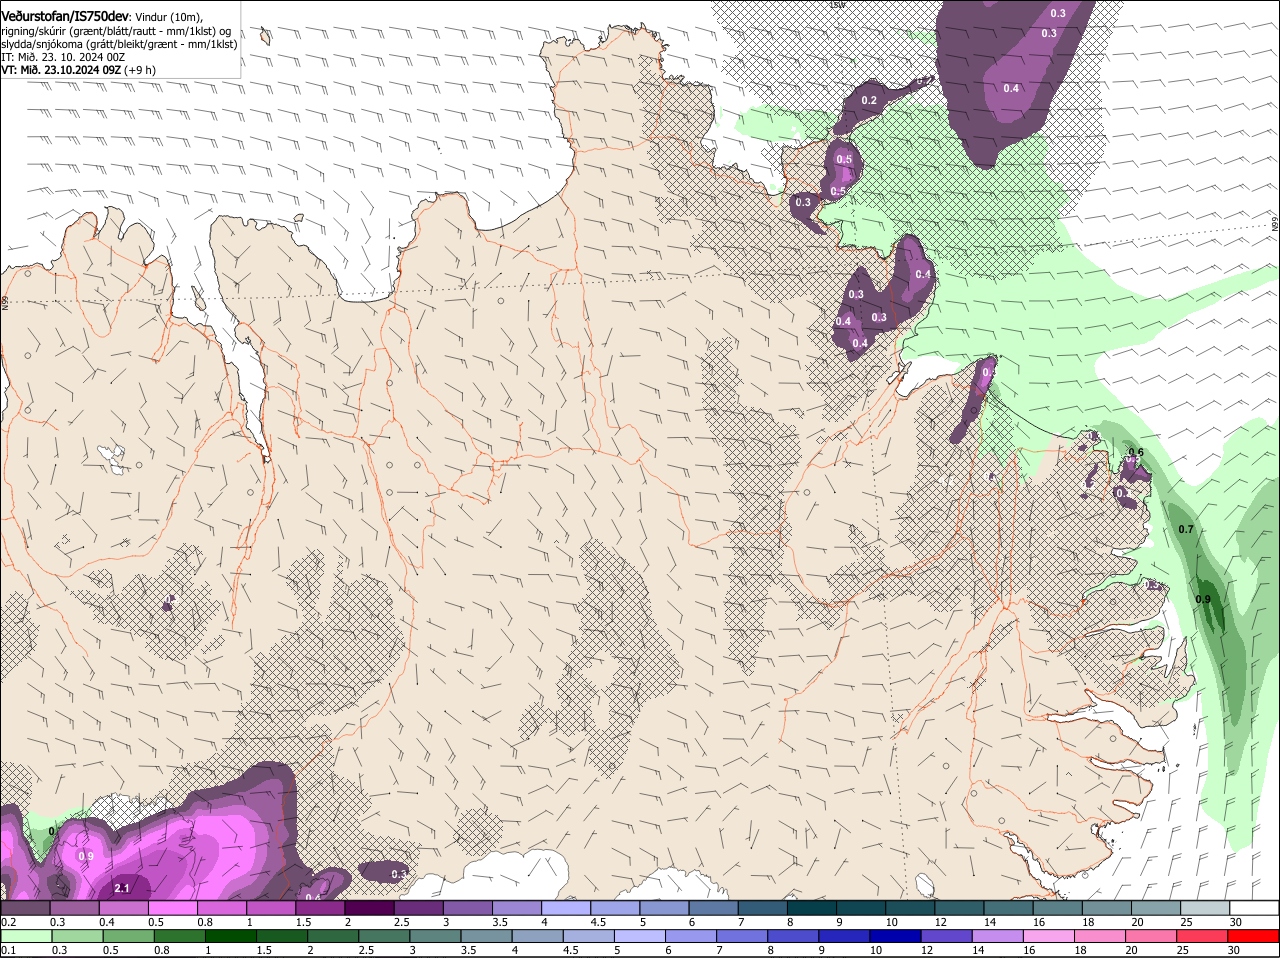Click the 7–8 dark teal snow swatch
The image size is (1280, 958).
(761, 907)
